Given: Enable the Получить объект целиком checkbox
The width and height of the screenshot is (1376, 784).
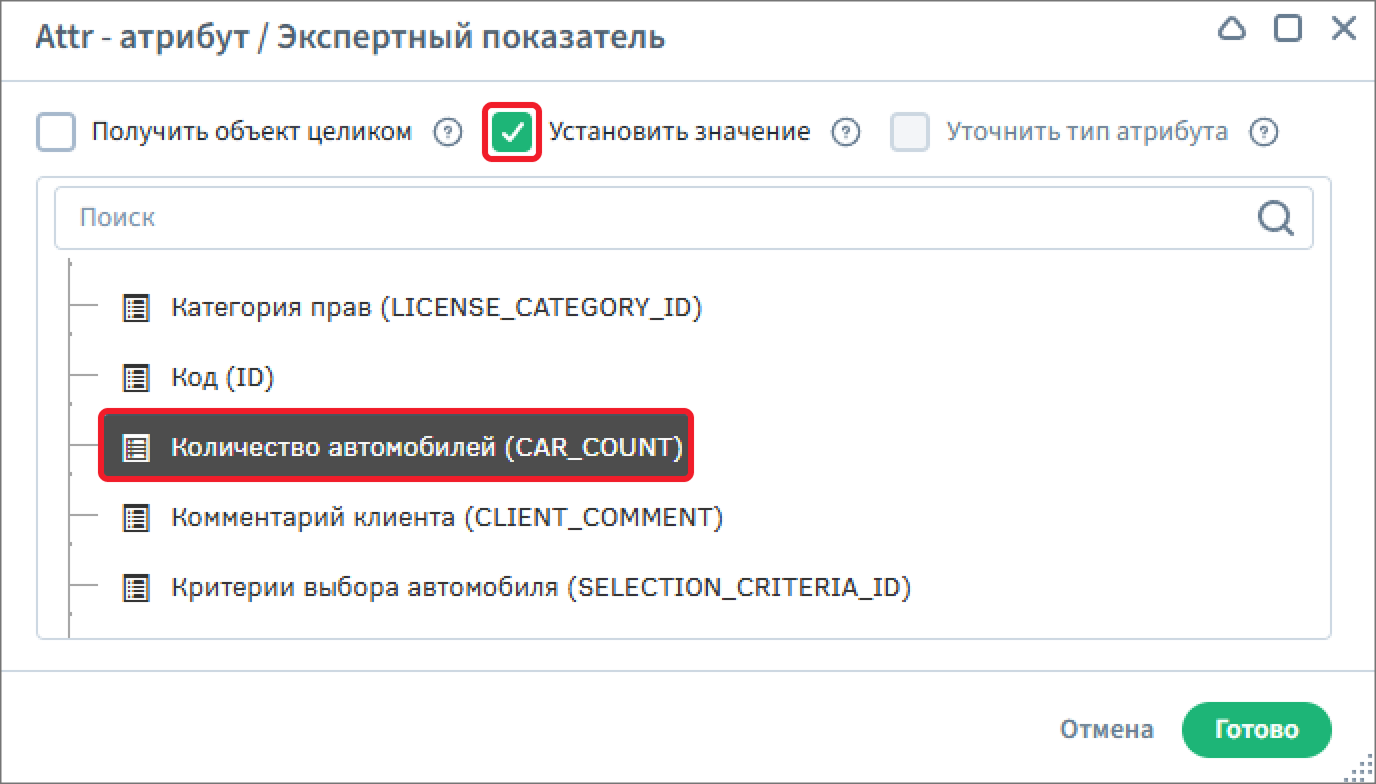Looking at the screenshot, I should pyautogui.click(x=56, y=132).
